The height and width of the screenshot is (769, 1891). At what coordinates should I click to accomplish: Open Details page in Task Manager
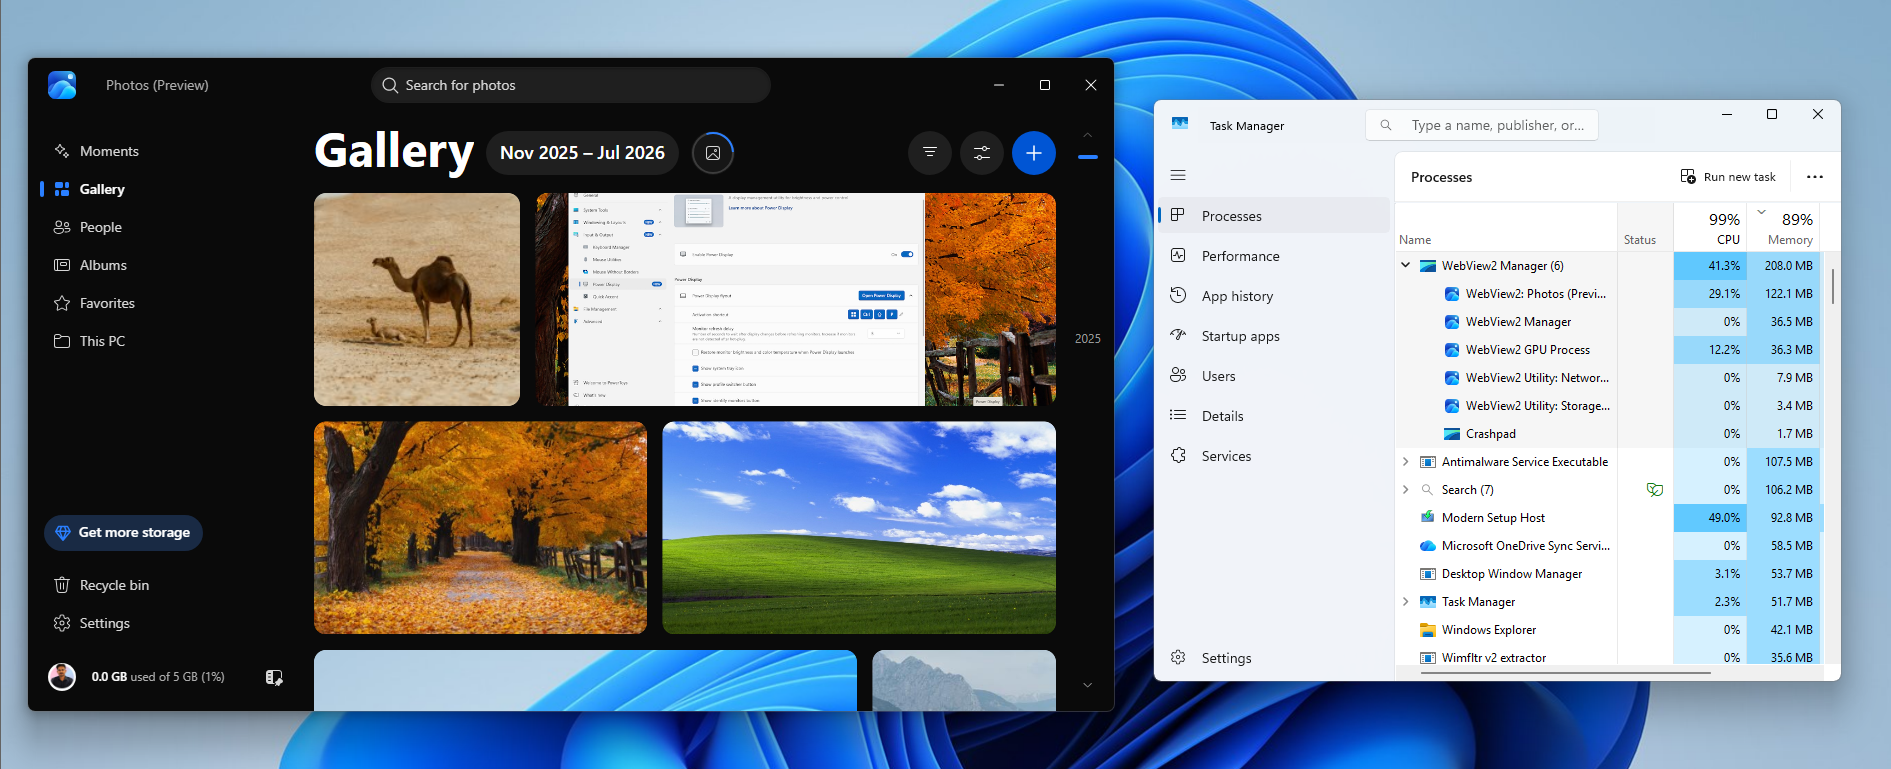(1274, 416)
